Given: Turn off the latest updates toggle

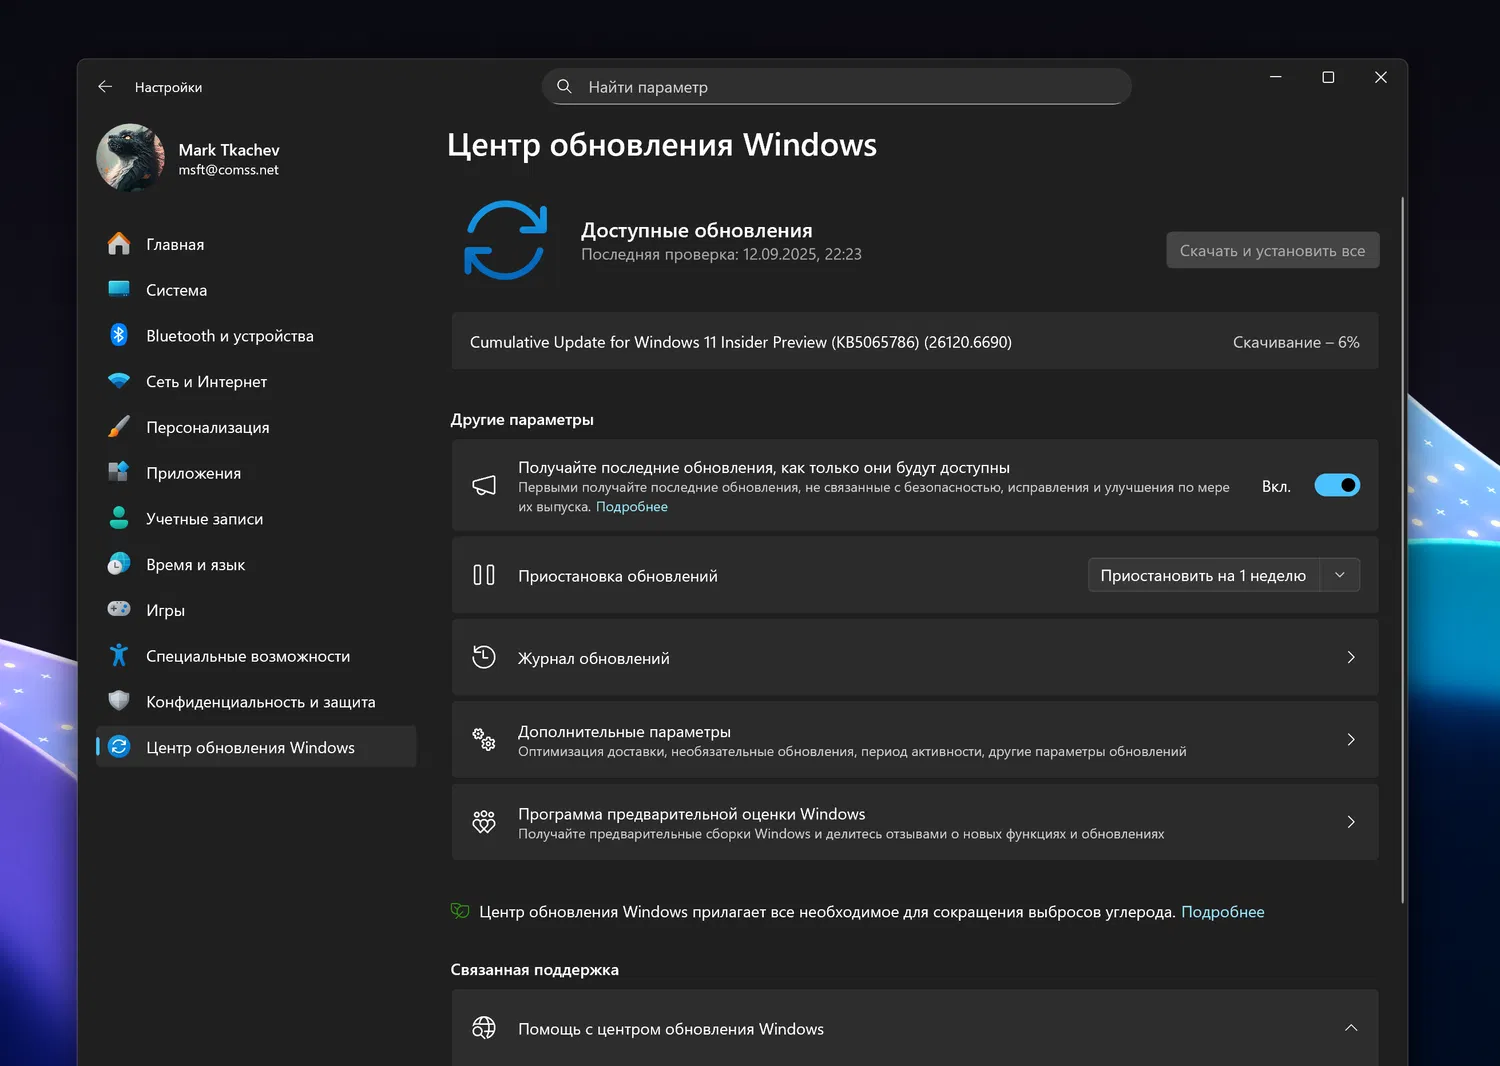Looking at the screenshot, I should 1336,486.
